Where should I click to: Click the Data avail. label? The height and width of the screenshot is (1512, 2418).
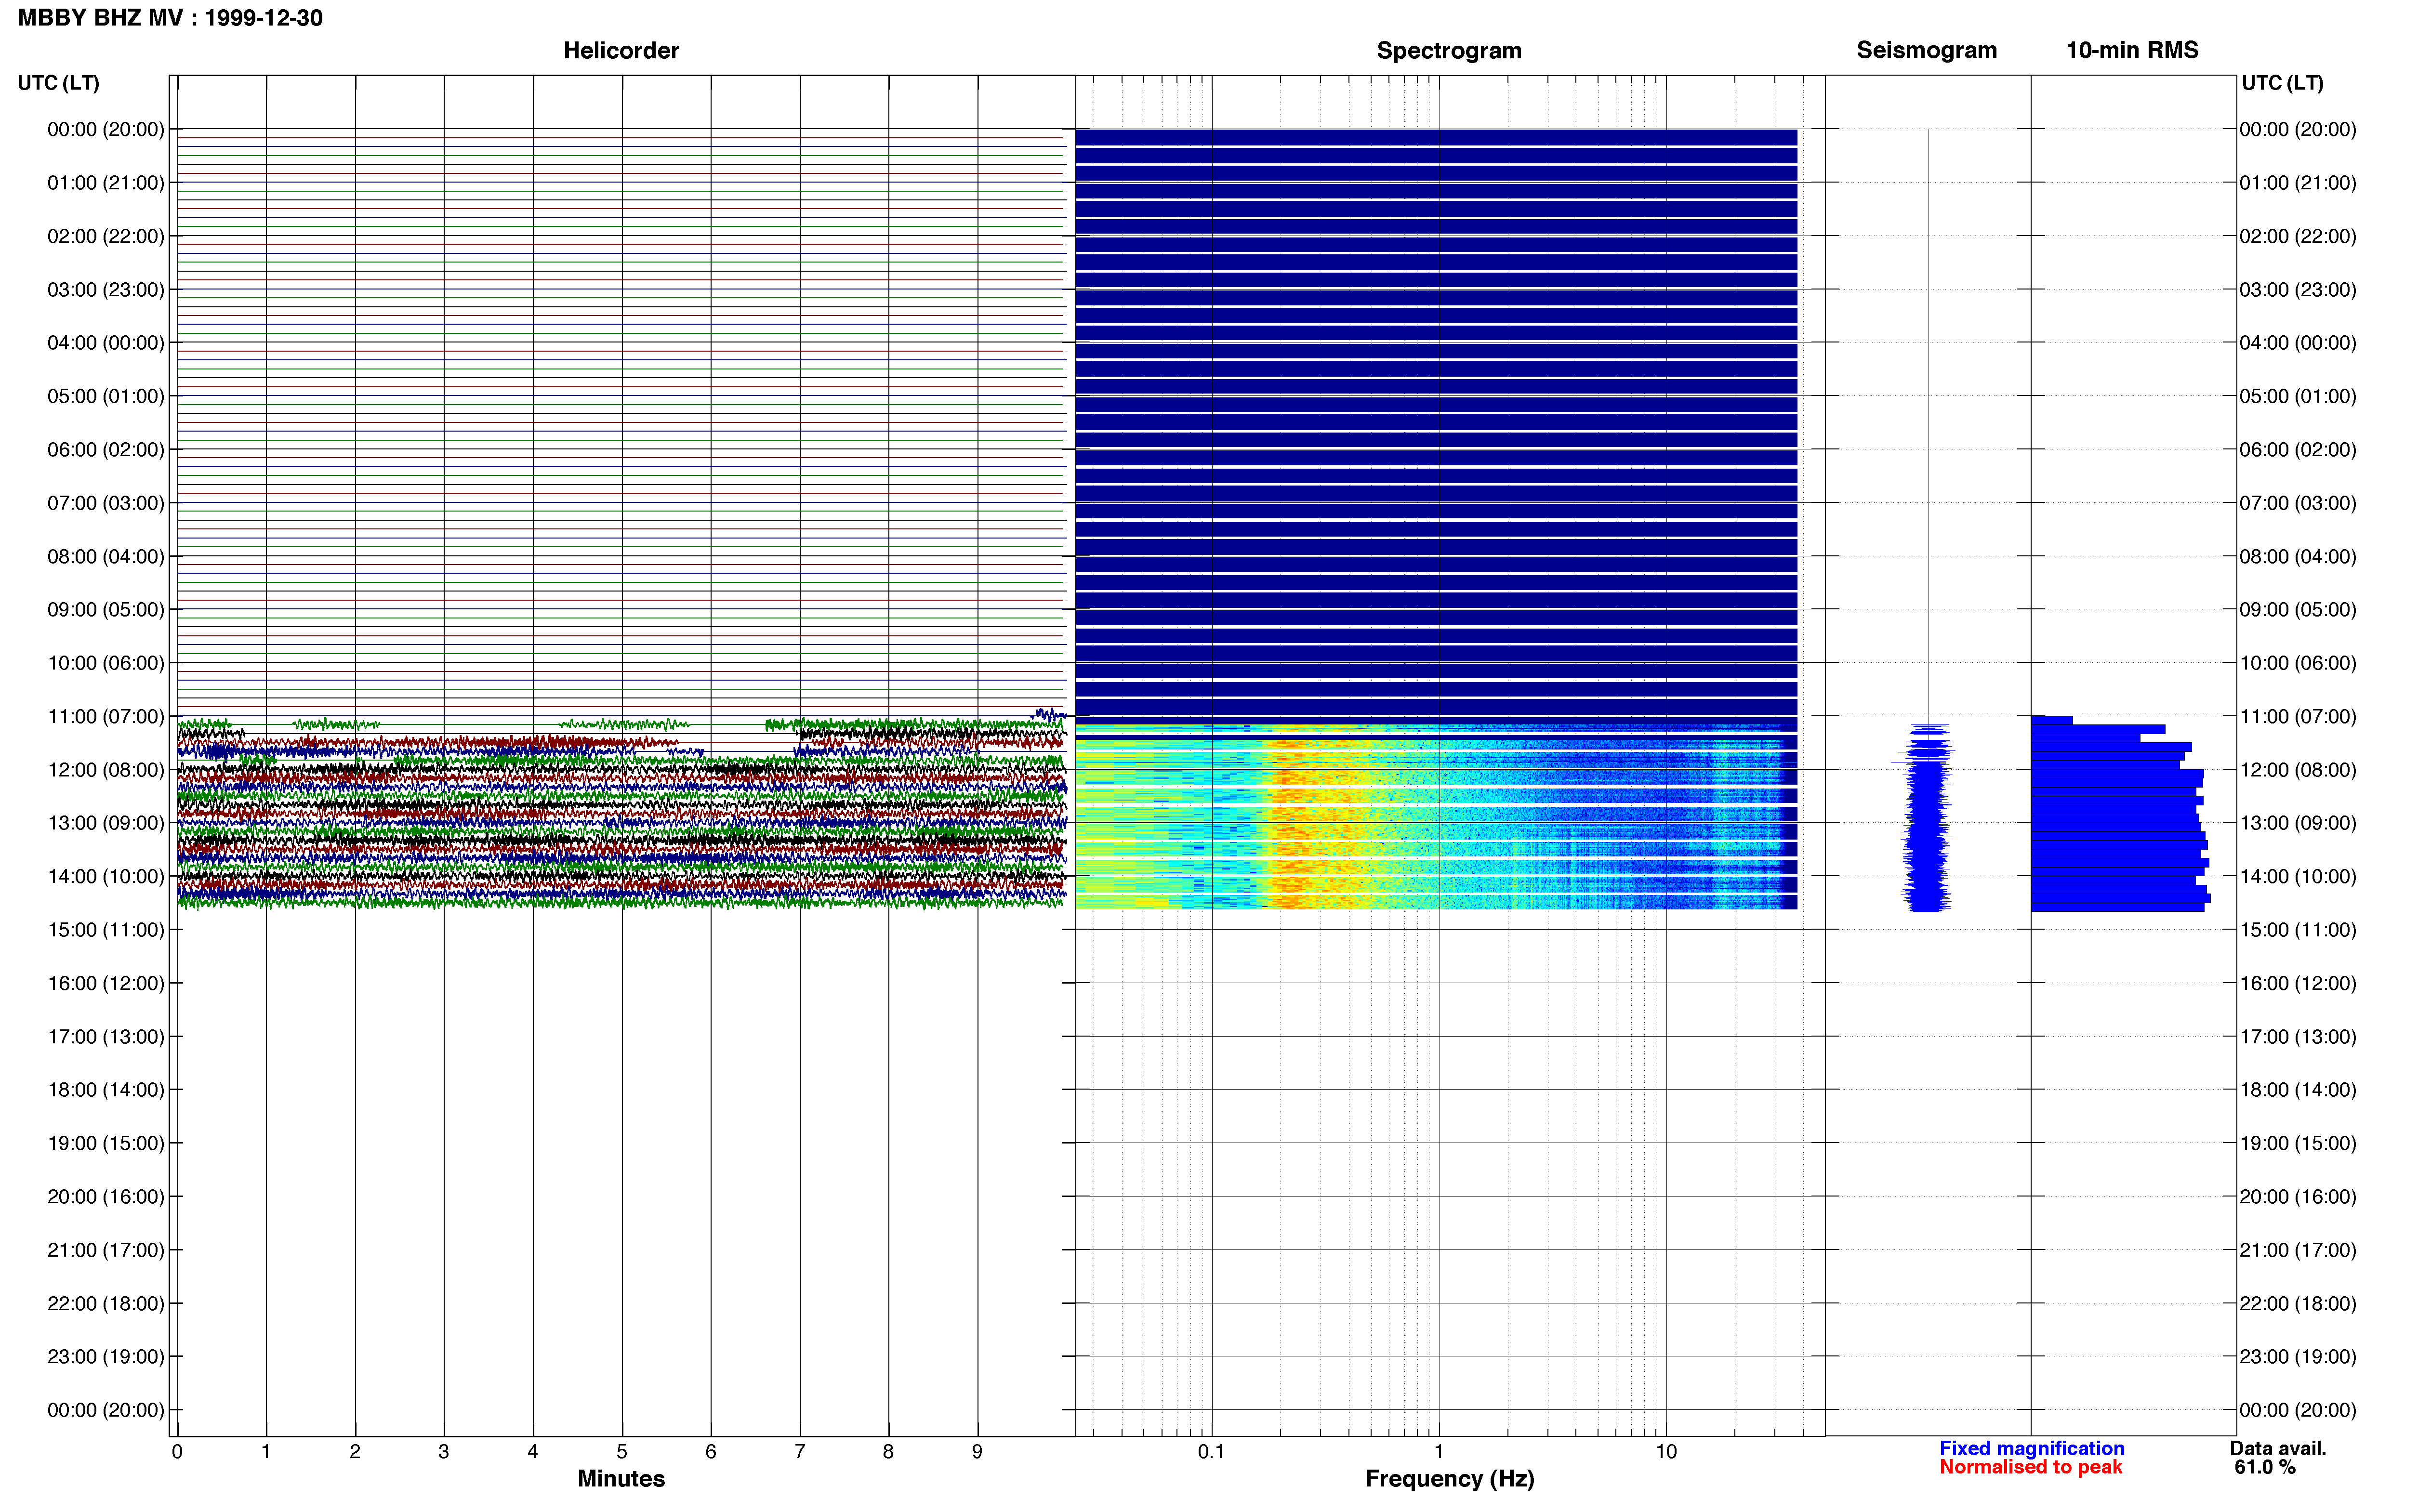(2278, 1448)
